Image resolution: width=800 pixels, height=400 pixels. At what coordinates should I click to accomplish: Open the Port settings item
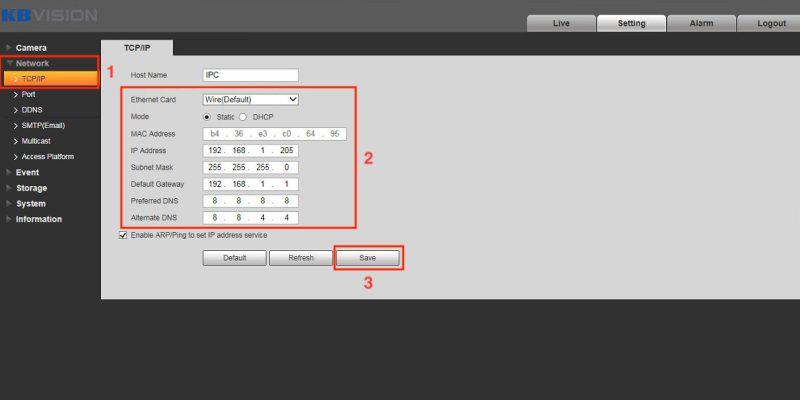(29, 94)
